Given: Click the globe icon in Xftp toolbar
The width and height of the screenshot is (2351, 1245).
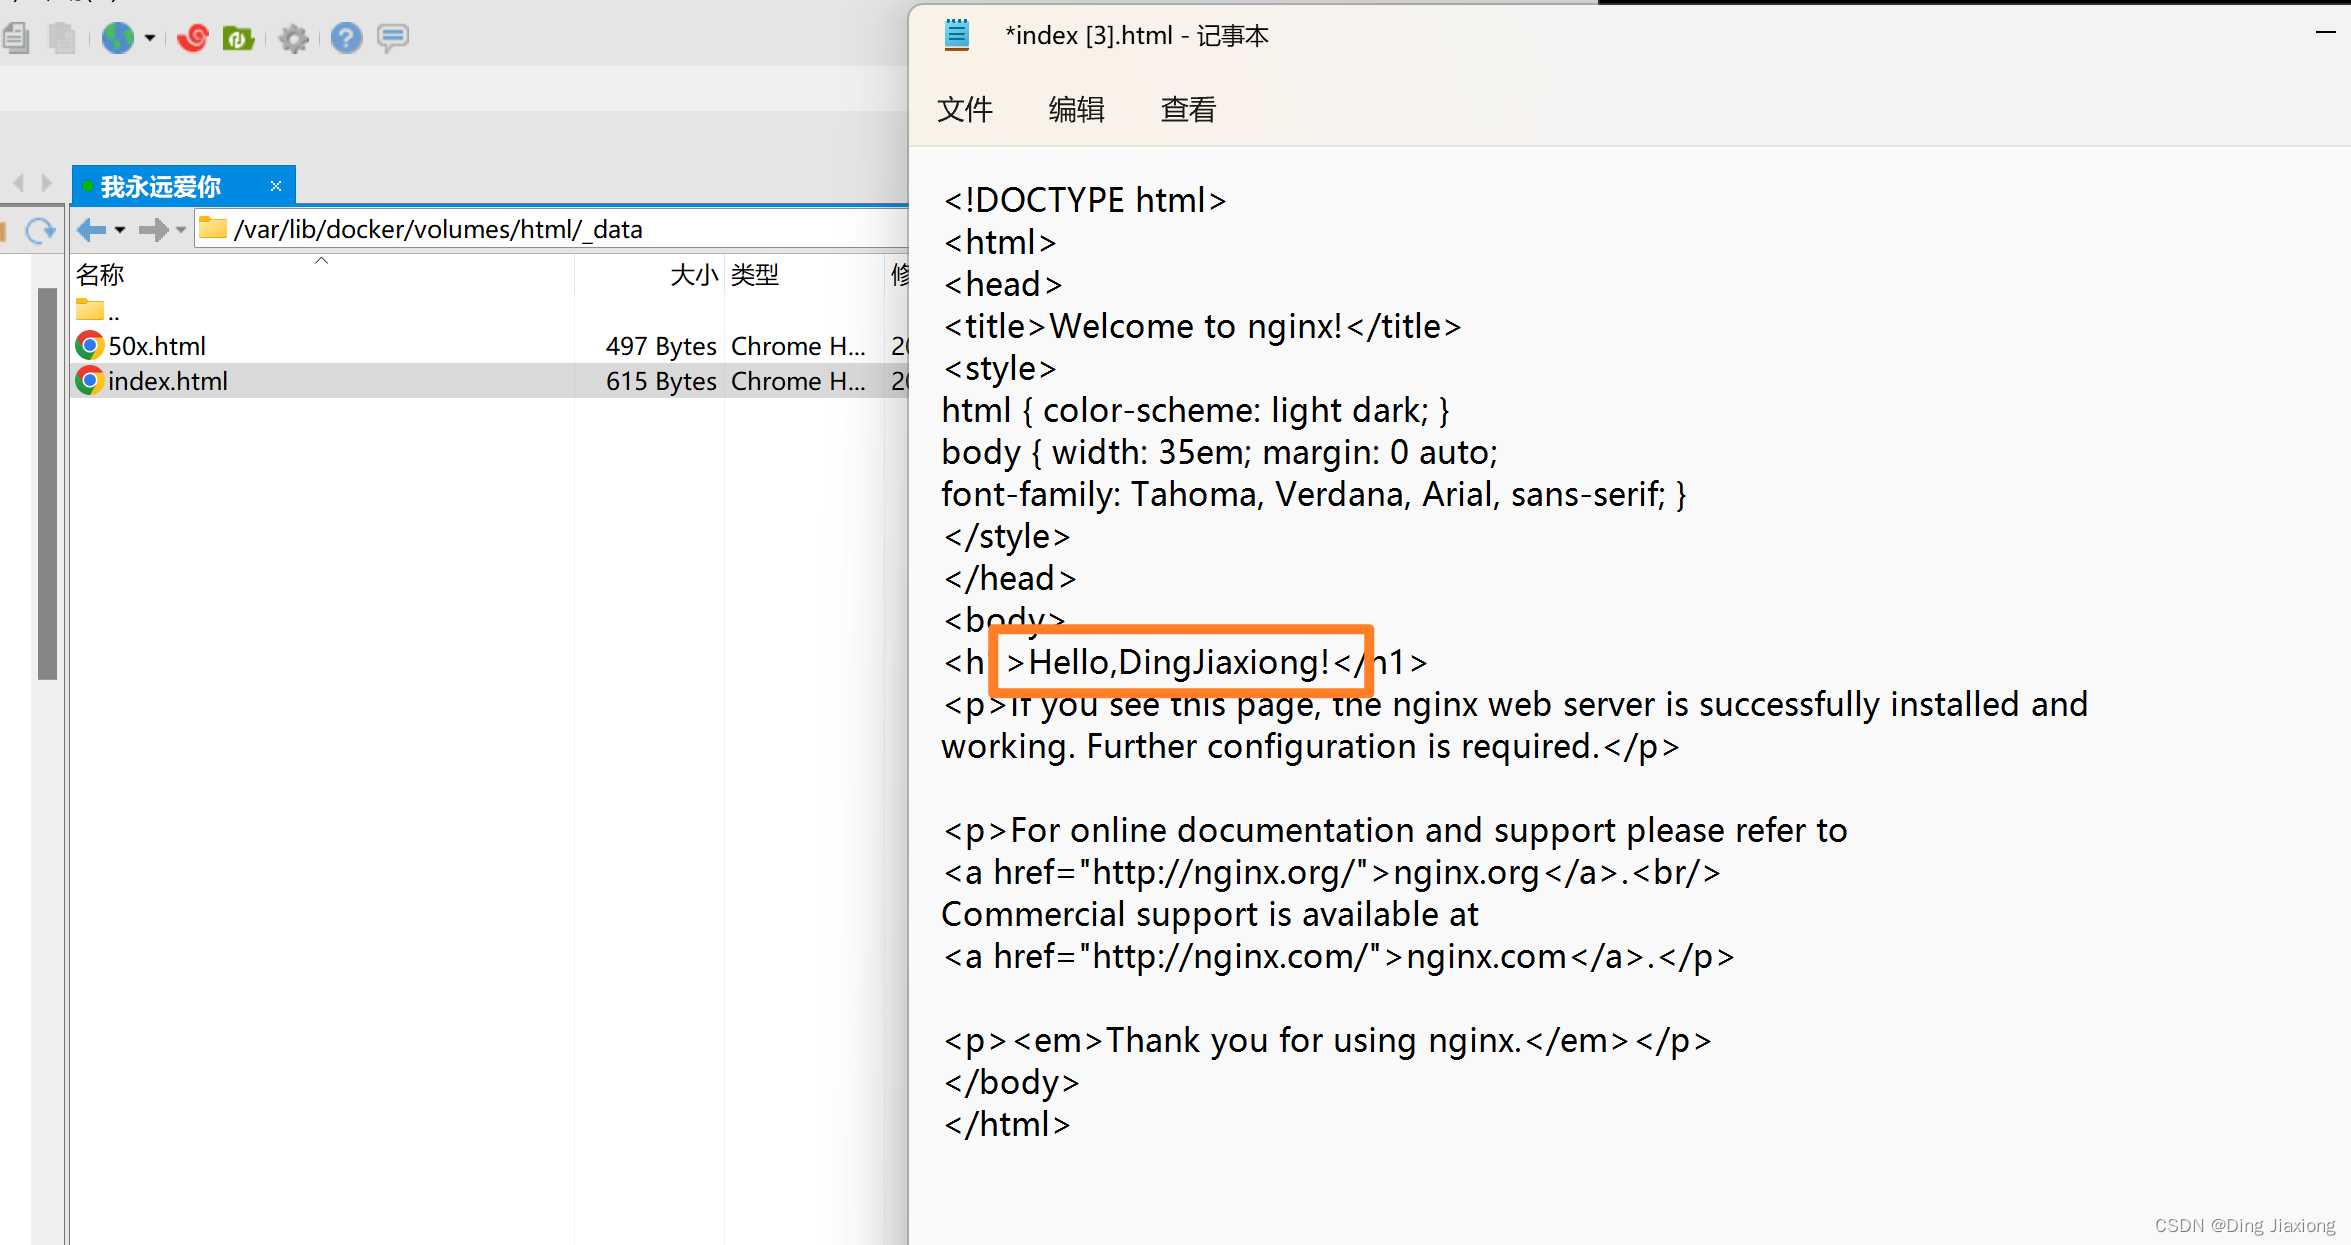Looking at the screenshot, I should 118,38.
